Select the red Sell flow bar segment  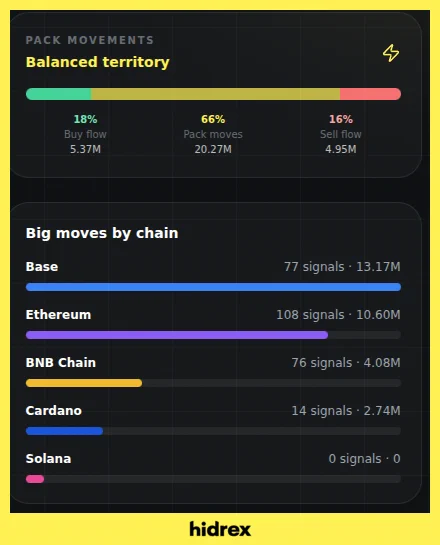370,94
